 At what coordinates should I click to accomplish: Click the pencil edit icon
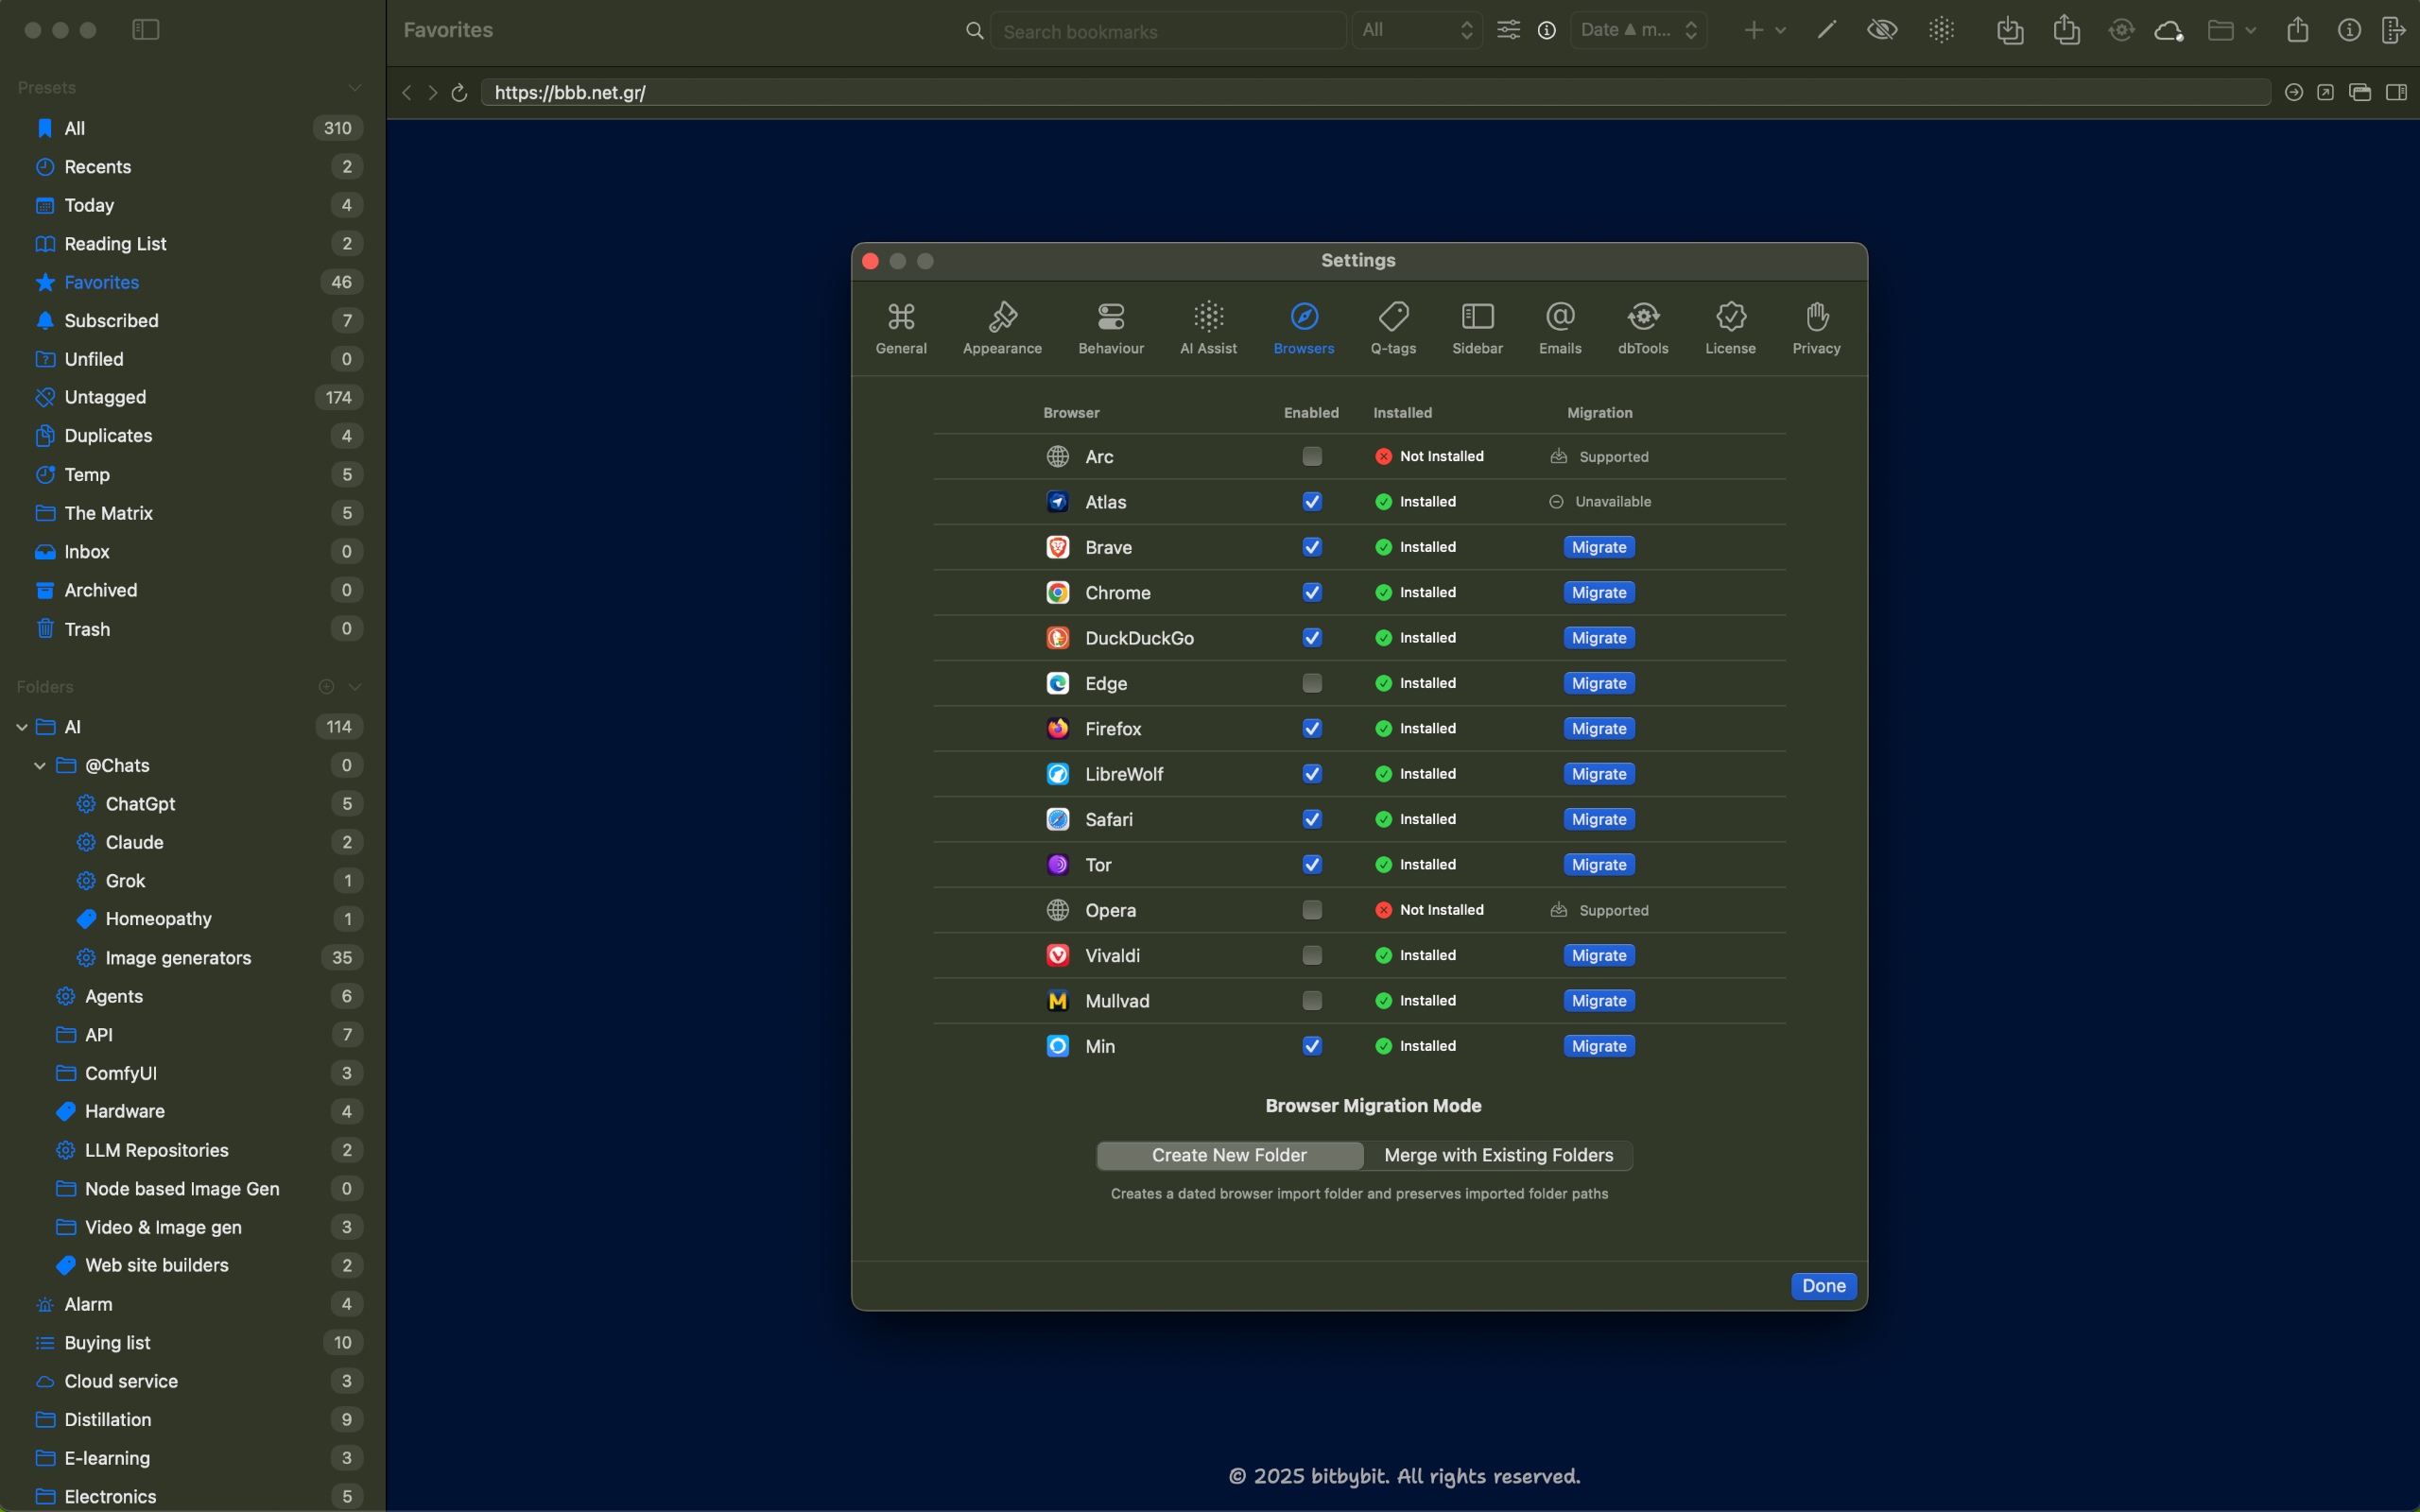1826,30
